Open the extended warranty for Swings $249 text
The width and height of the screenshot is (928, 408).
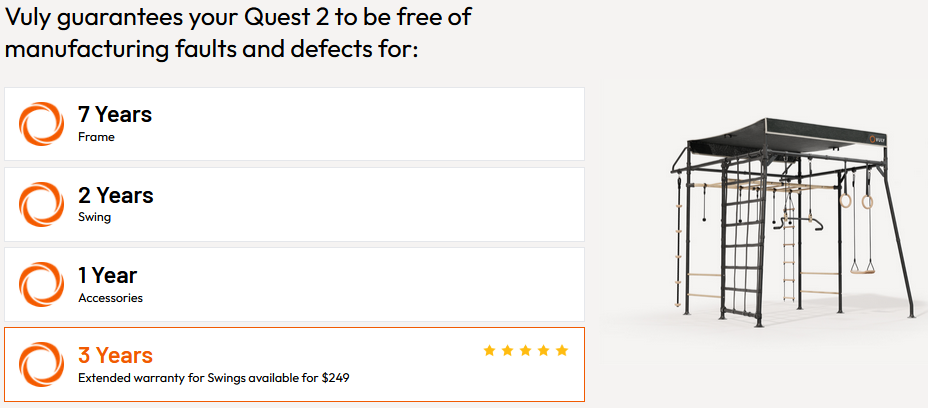[214, 378]
